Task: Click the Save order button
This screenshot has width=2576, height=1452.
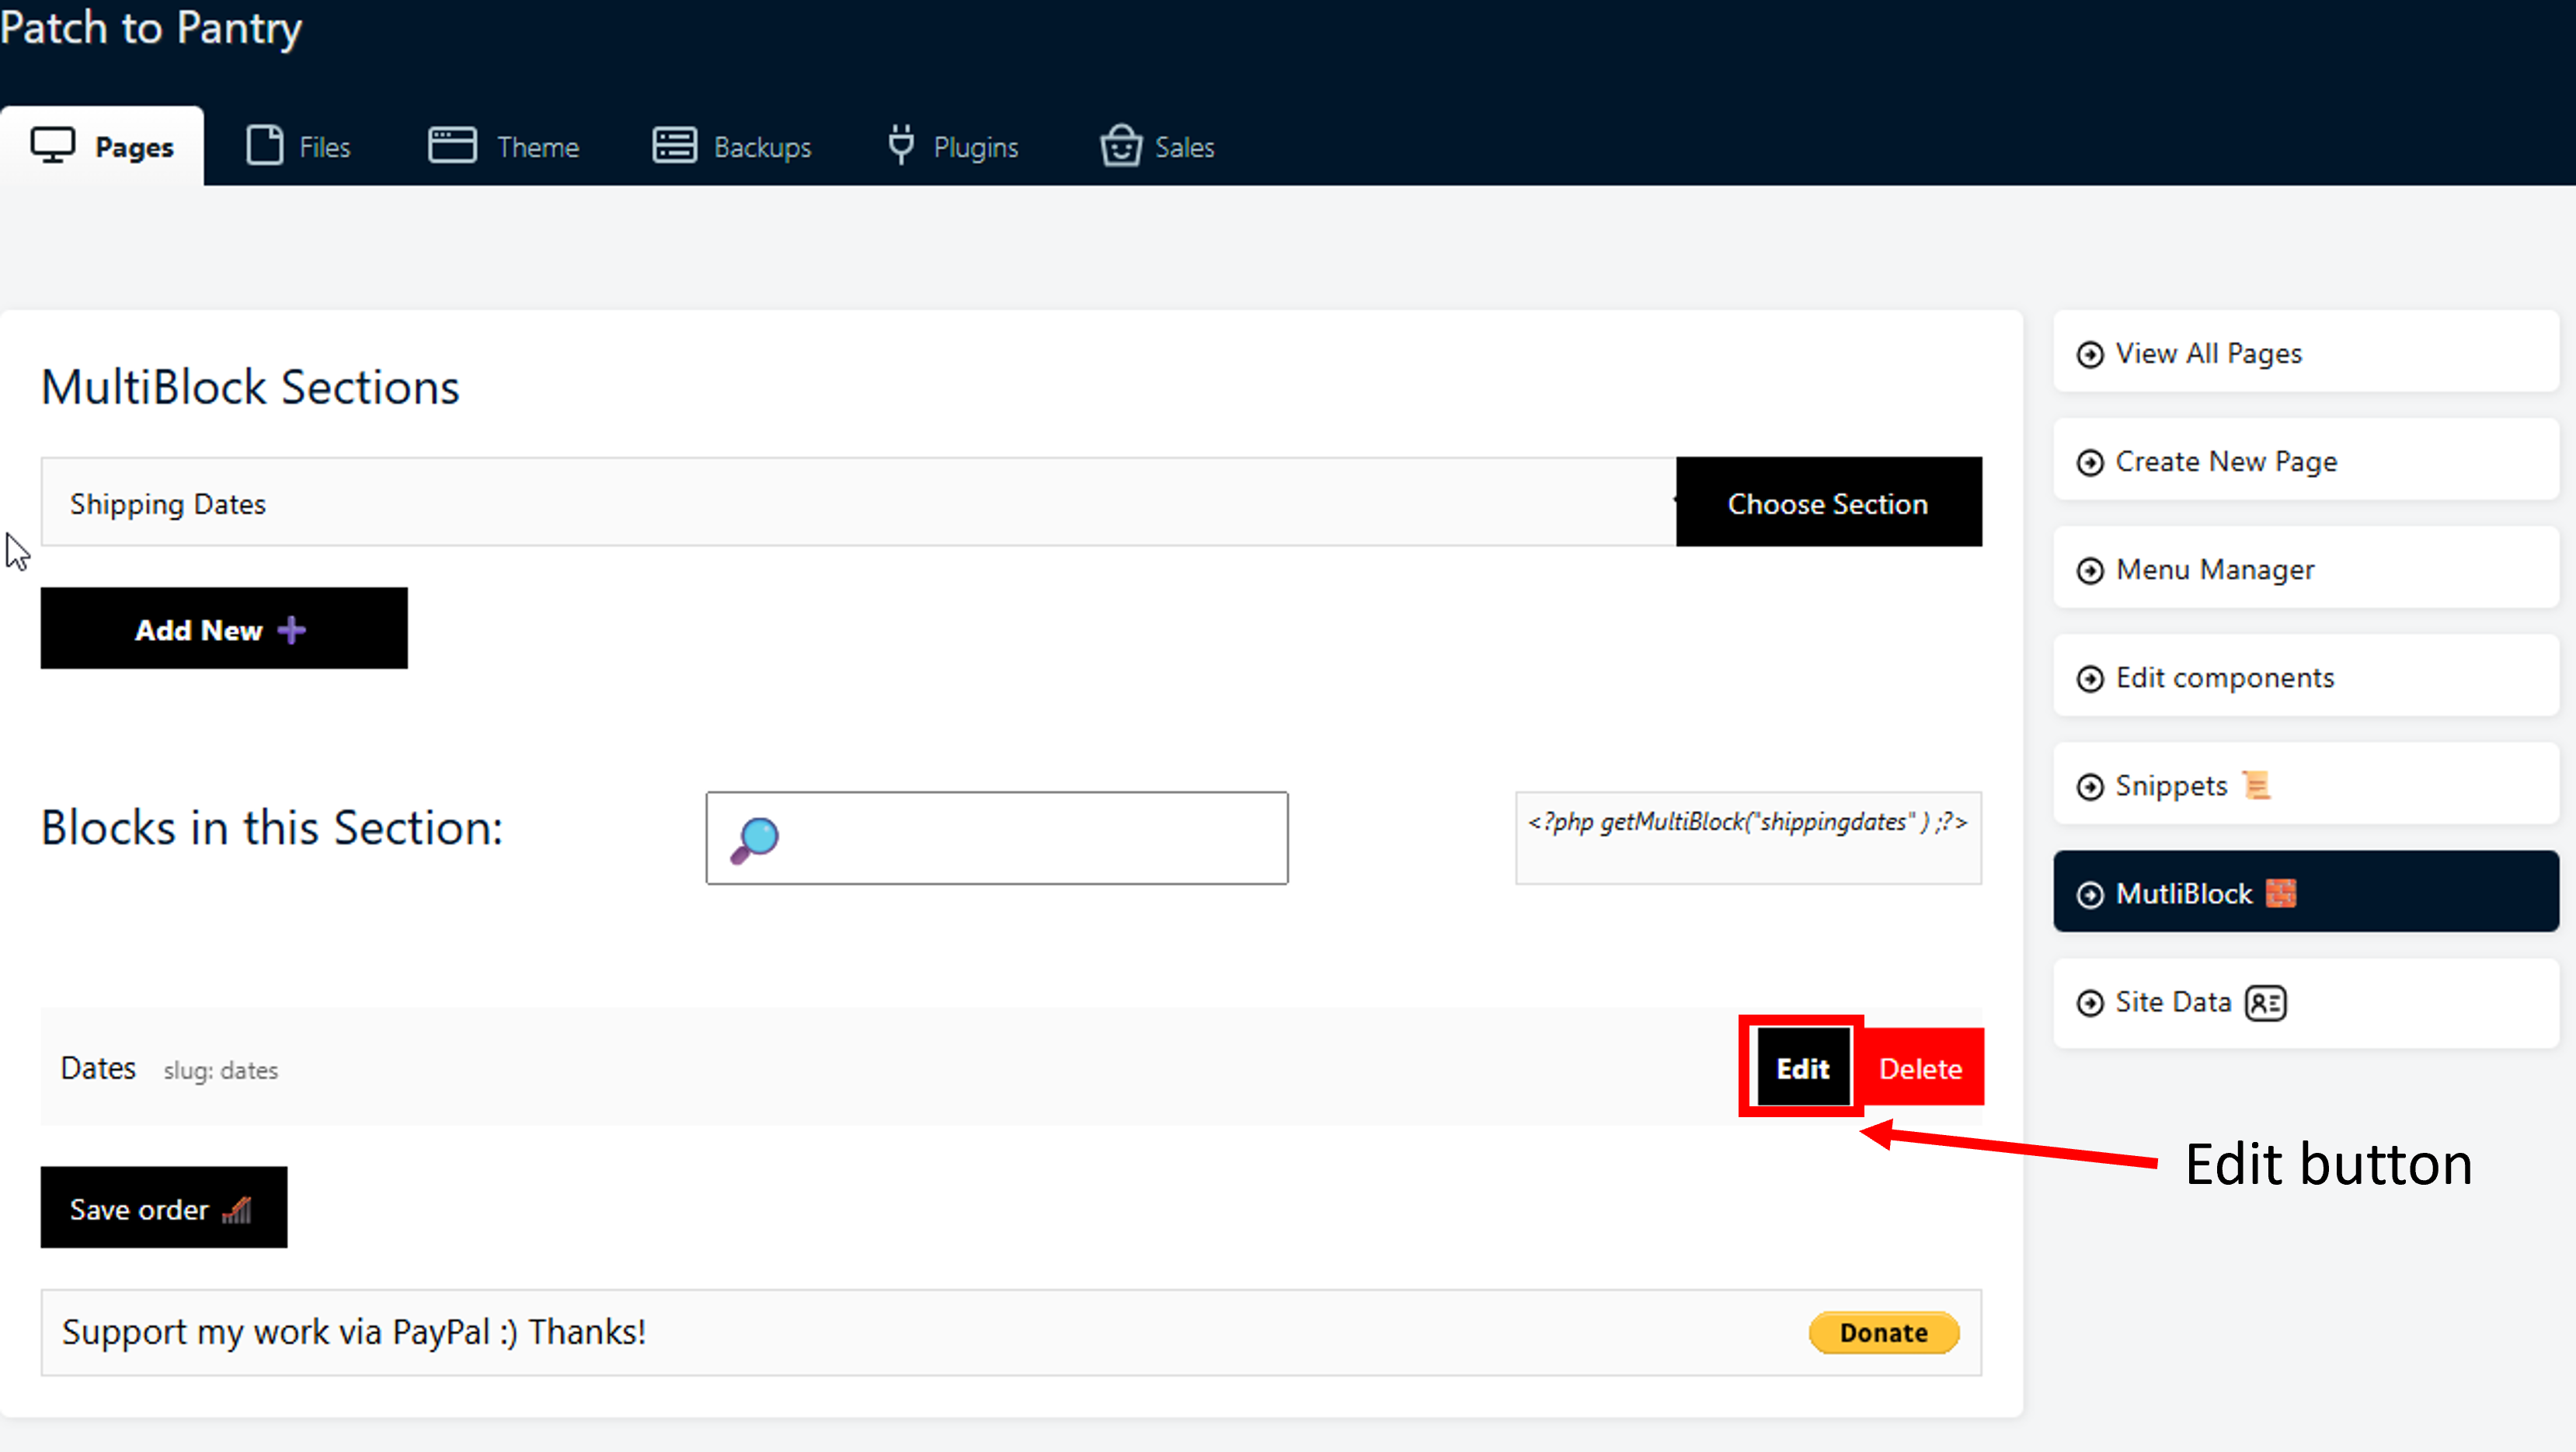Action: click(164, 1207)
